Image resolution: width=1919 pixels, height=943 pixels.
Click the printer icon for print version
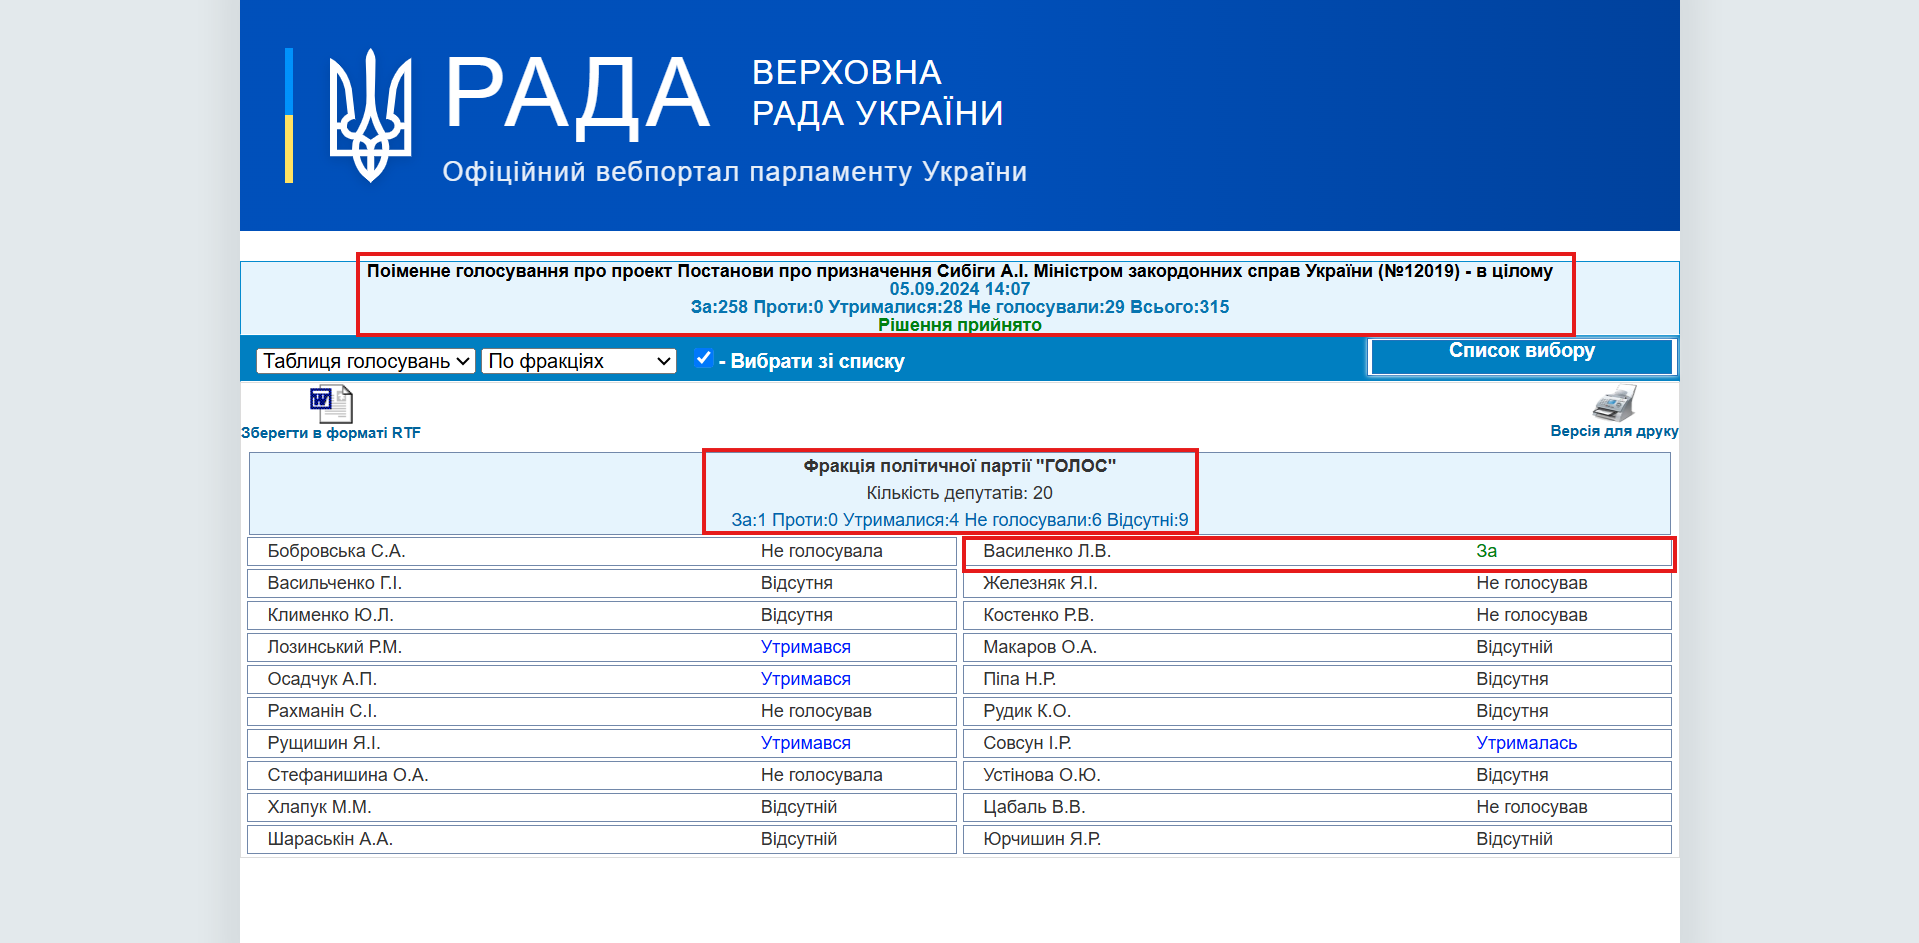point(1614,403)
